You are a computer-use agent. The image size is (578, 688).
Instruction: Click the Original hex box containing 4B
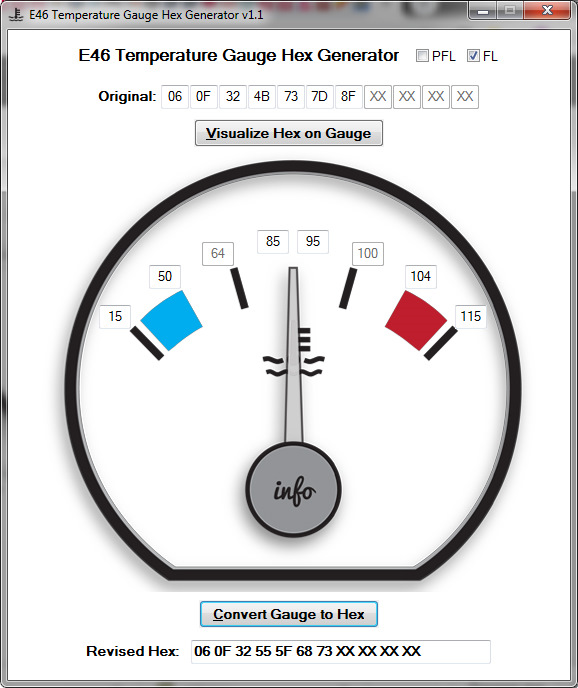pyautogui.click(x=262, y=97)
